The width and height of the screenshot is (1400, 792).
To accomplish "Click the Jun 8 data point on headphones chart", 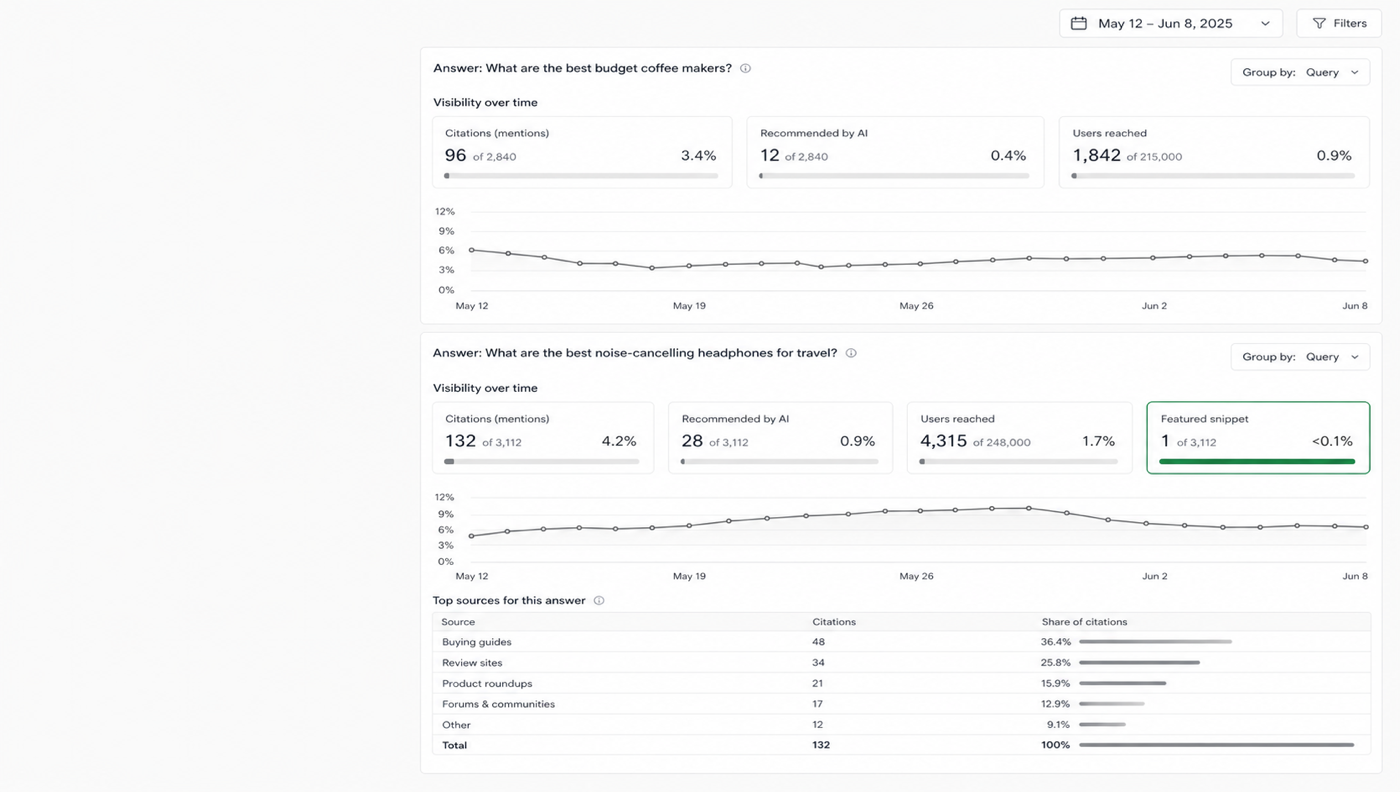I will coord(1366,527).
